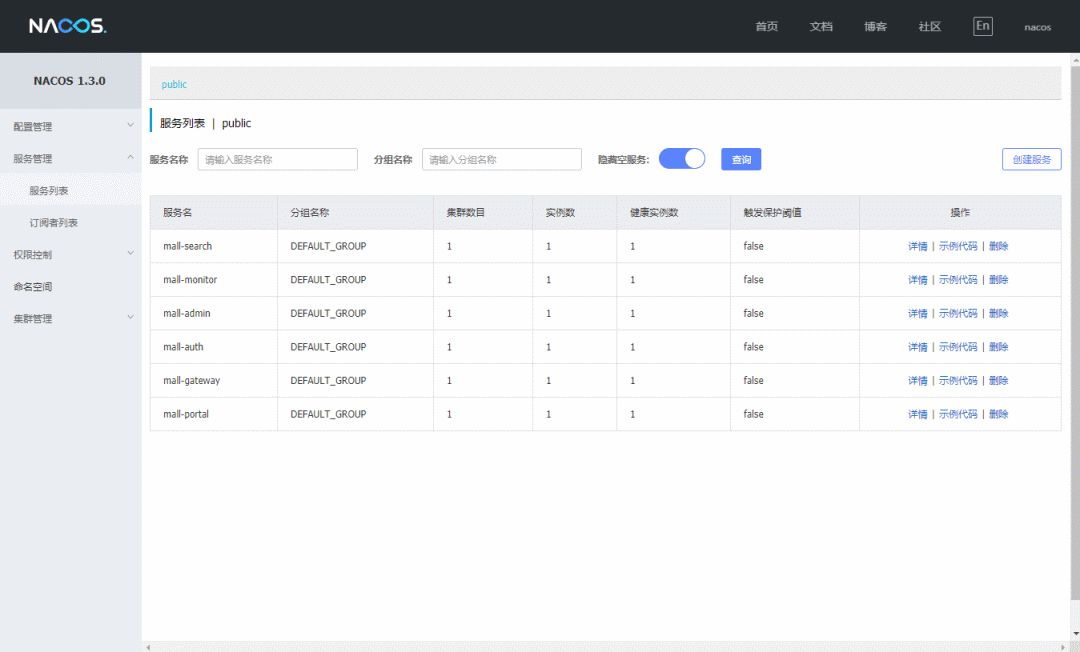Open 详情 for the mall-search service
The image size is (1080, 652).
coord(918,245)
